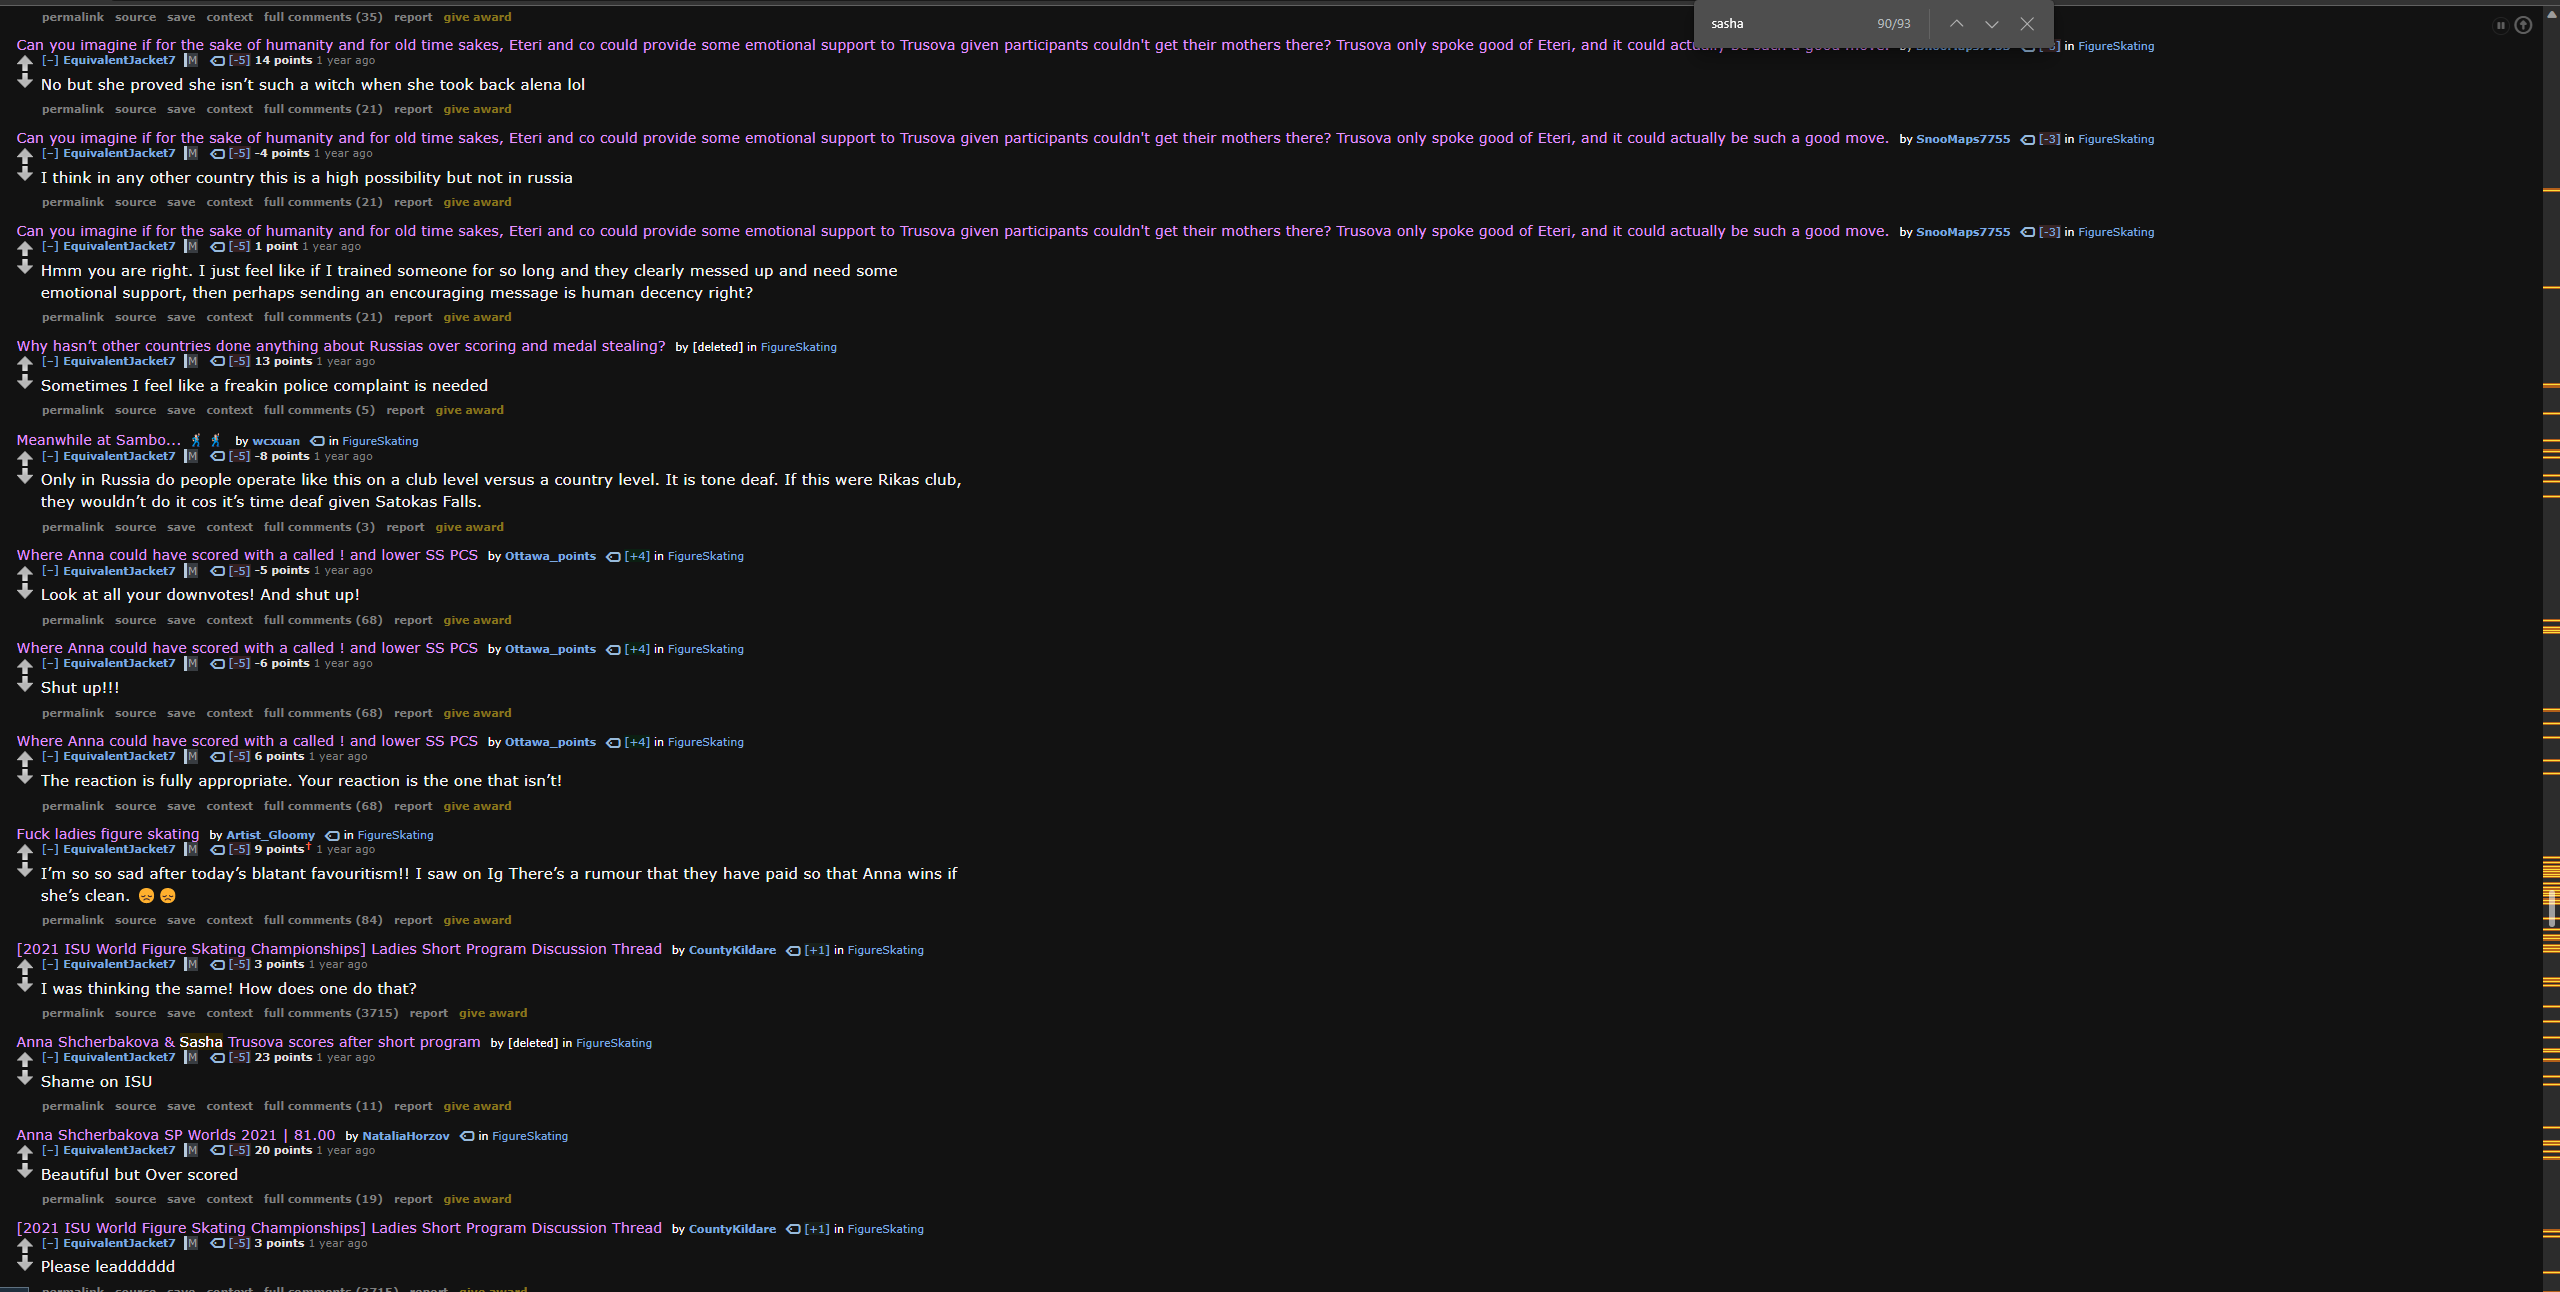Collapse the 'Beautiful but Over scored' comment

(50, 1151)
